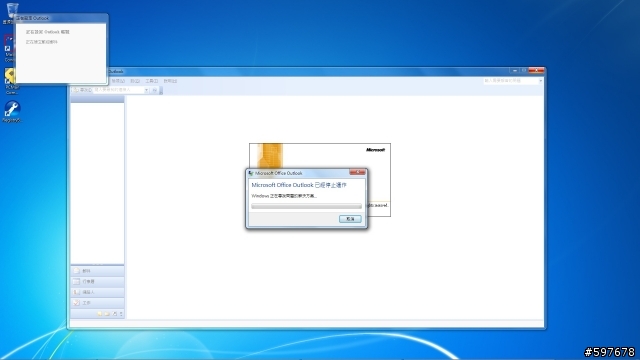
Task: Open the 行事曆 (Calendar) navigation button
Action: pos(97,281)
